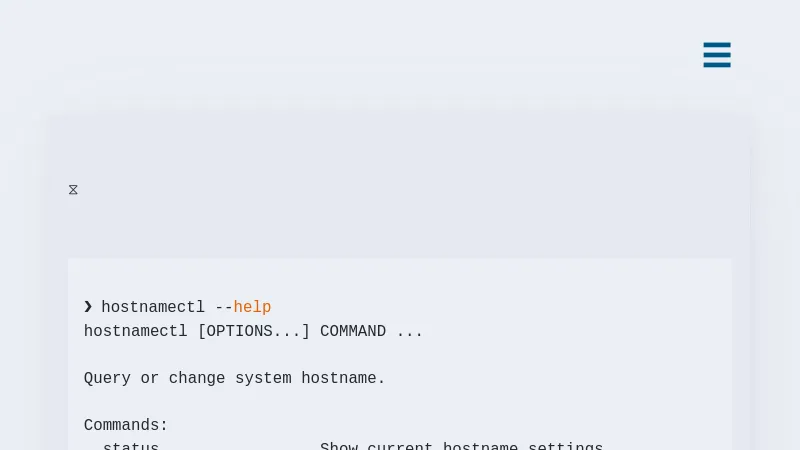Click the word "COMMAND" in usage line
This screenshot has width=800, height=450.
[353, 331]
